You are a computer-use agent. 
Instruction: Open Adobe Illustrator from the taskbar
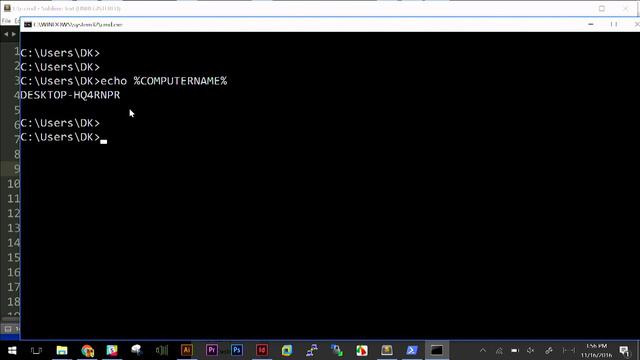187,350
